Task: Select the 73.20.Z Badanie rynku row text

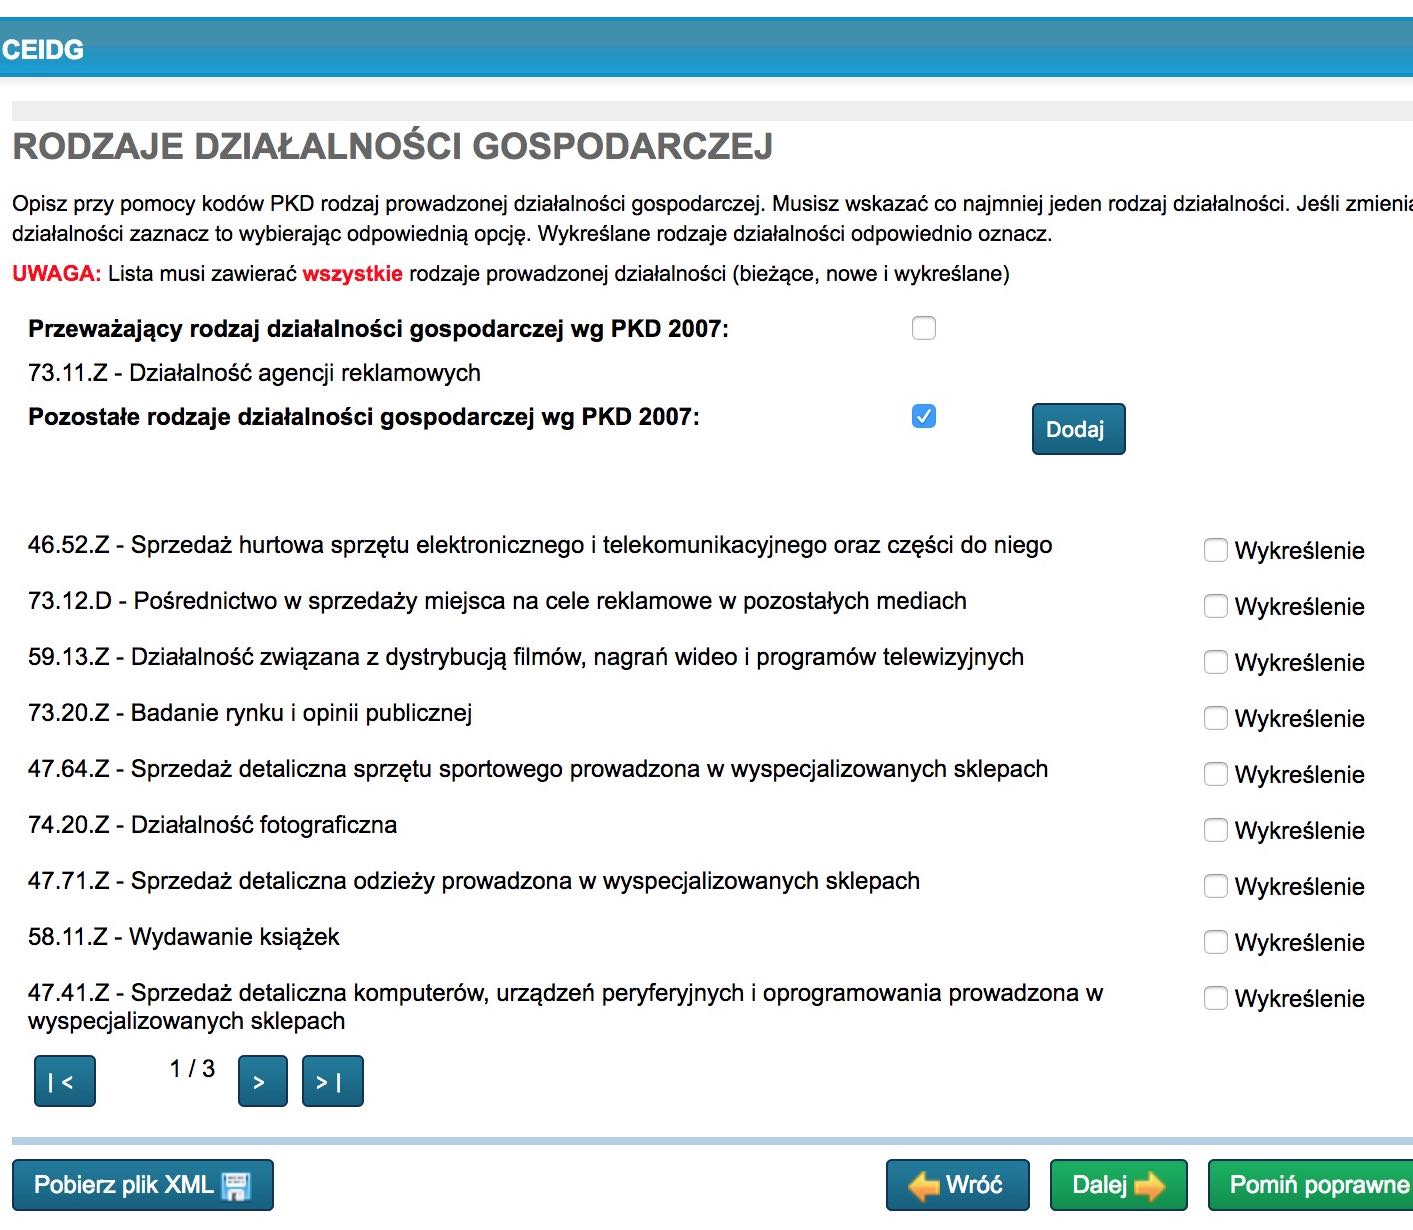Action: point(250,713)
